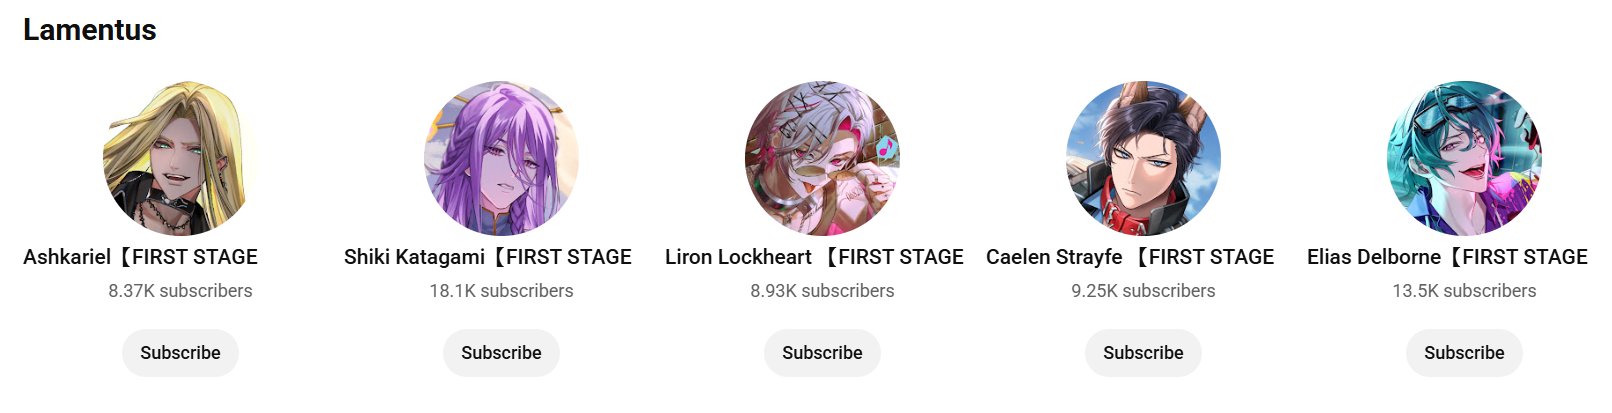The height and width of the screenshot is (413, 1612).
Task: Open the Elias Delborne【FIRST STAGE title link
Action: 1447,257
